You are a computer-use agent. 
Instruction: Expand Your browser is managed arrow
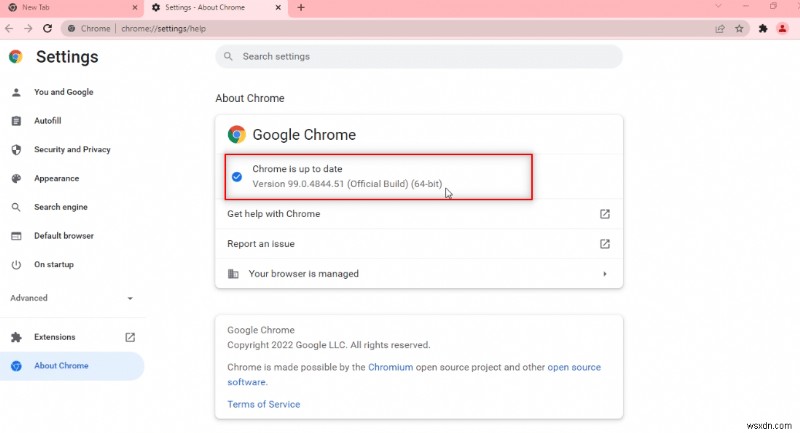click(604, 274)
